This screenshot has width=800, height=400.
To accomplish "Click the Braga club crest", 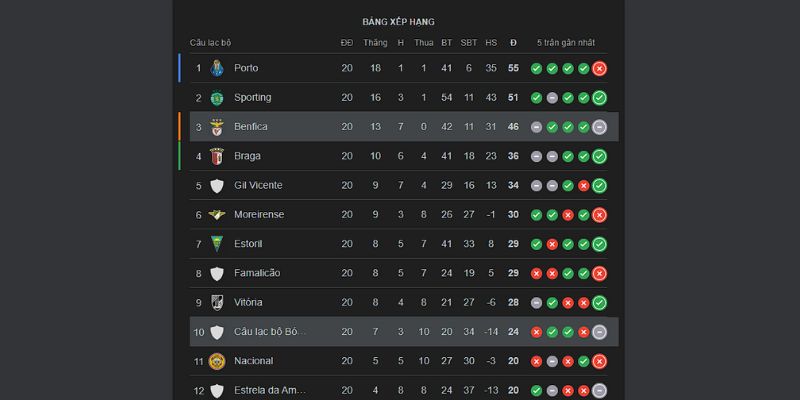I will (216, 156).
